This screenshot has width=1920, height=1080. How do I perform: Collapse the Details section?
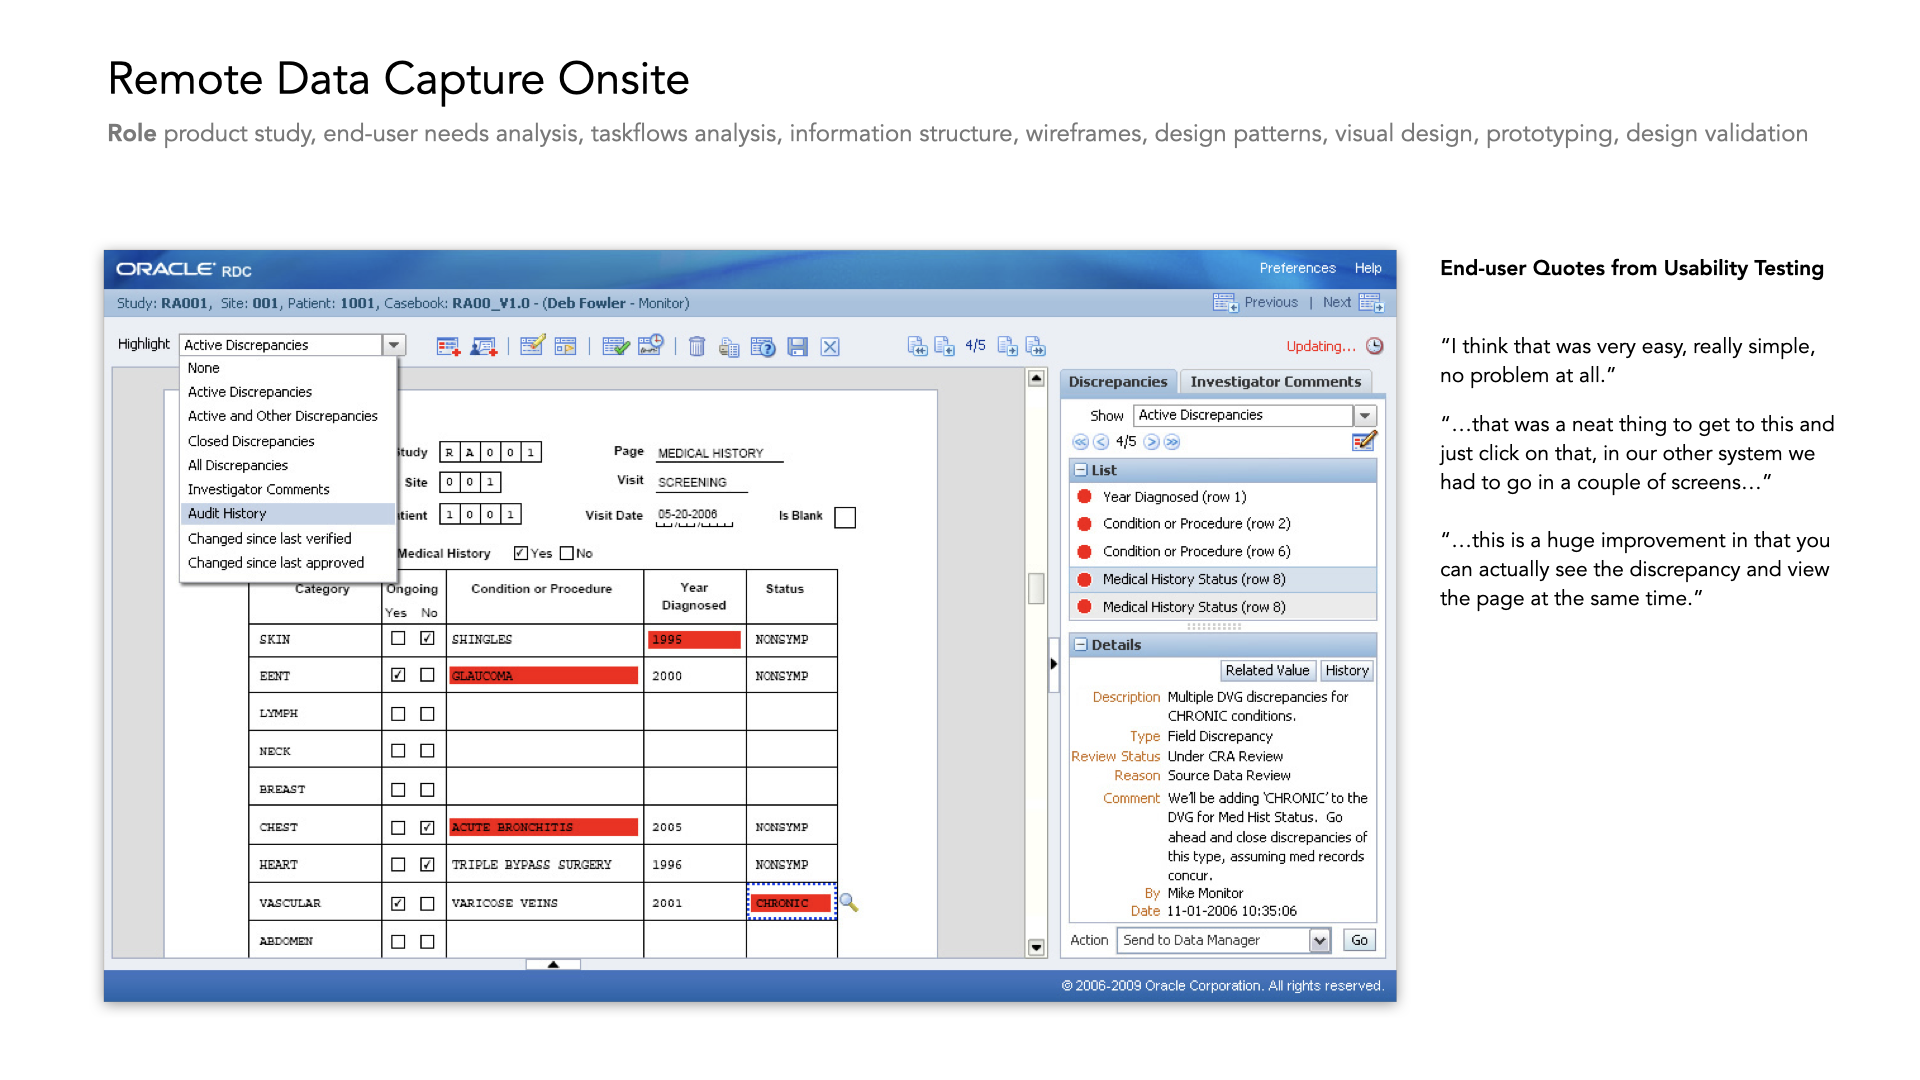pyautogui.click(x=1081, y=645)
